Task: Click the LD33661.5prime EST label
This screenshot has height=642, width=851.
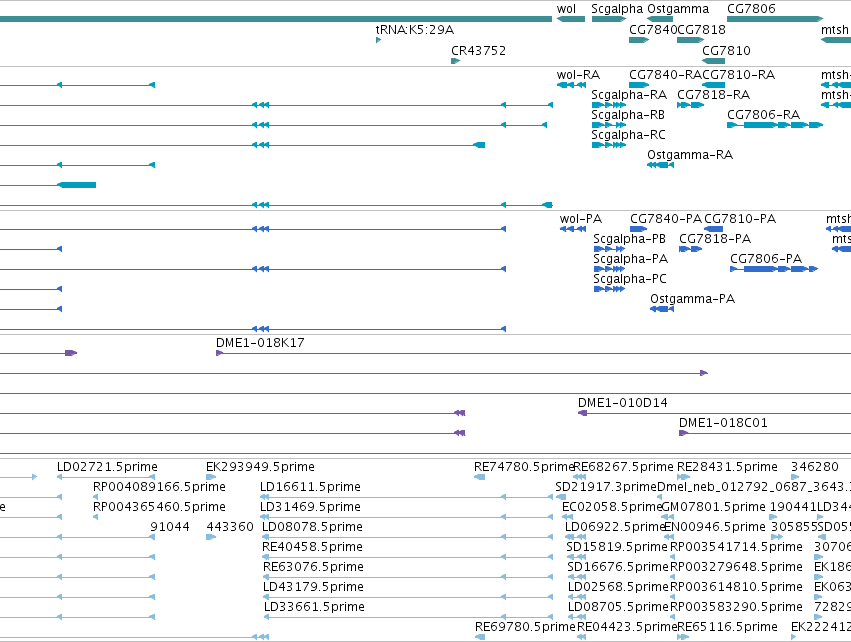Action: [x=314, y=608]
